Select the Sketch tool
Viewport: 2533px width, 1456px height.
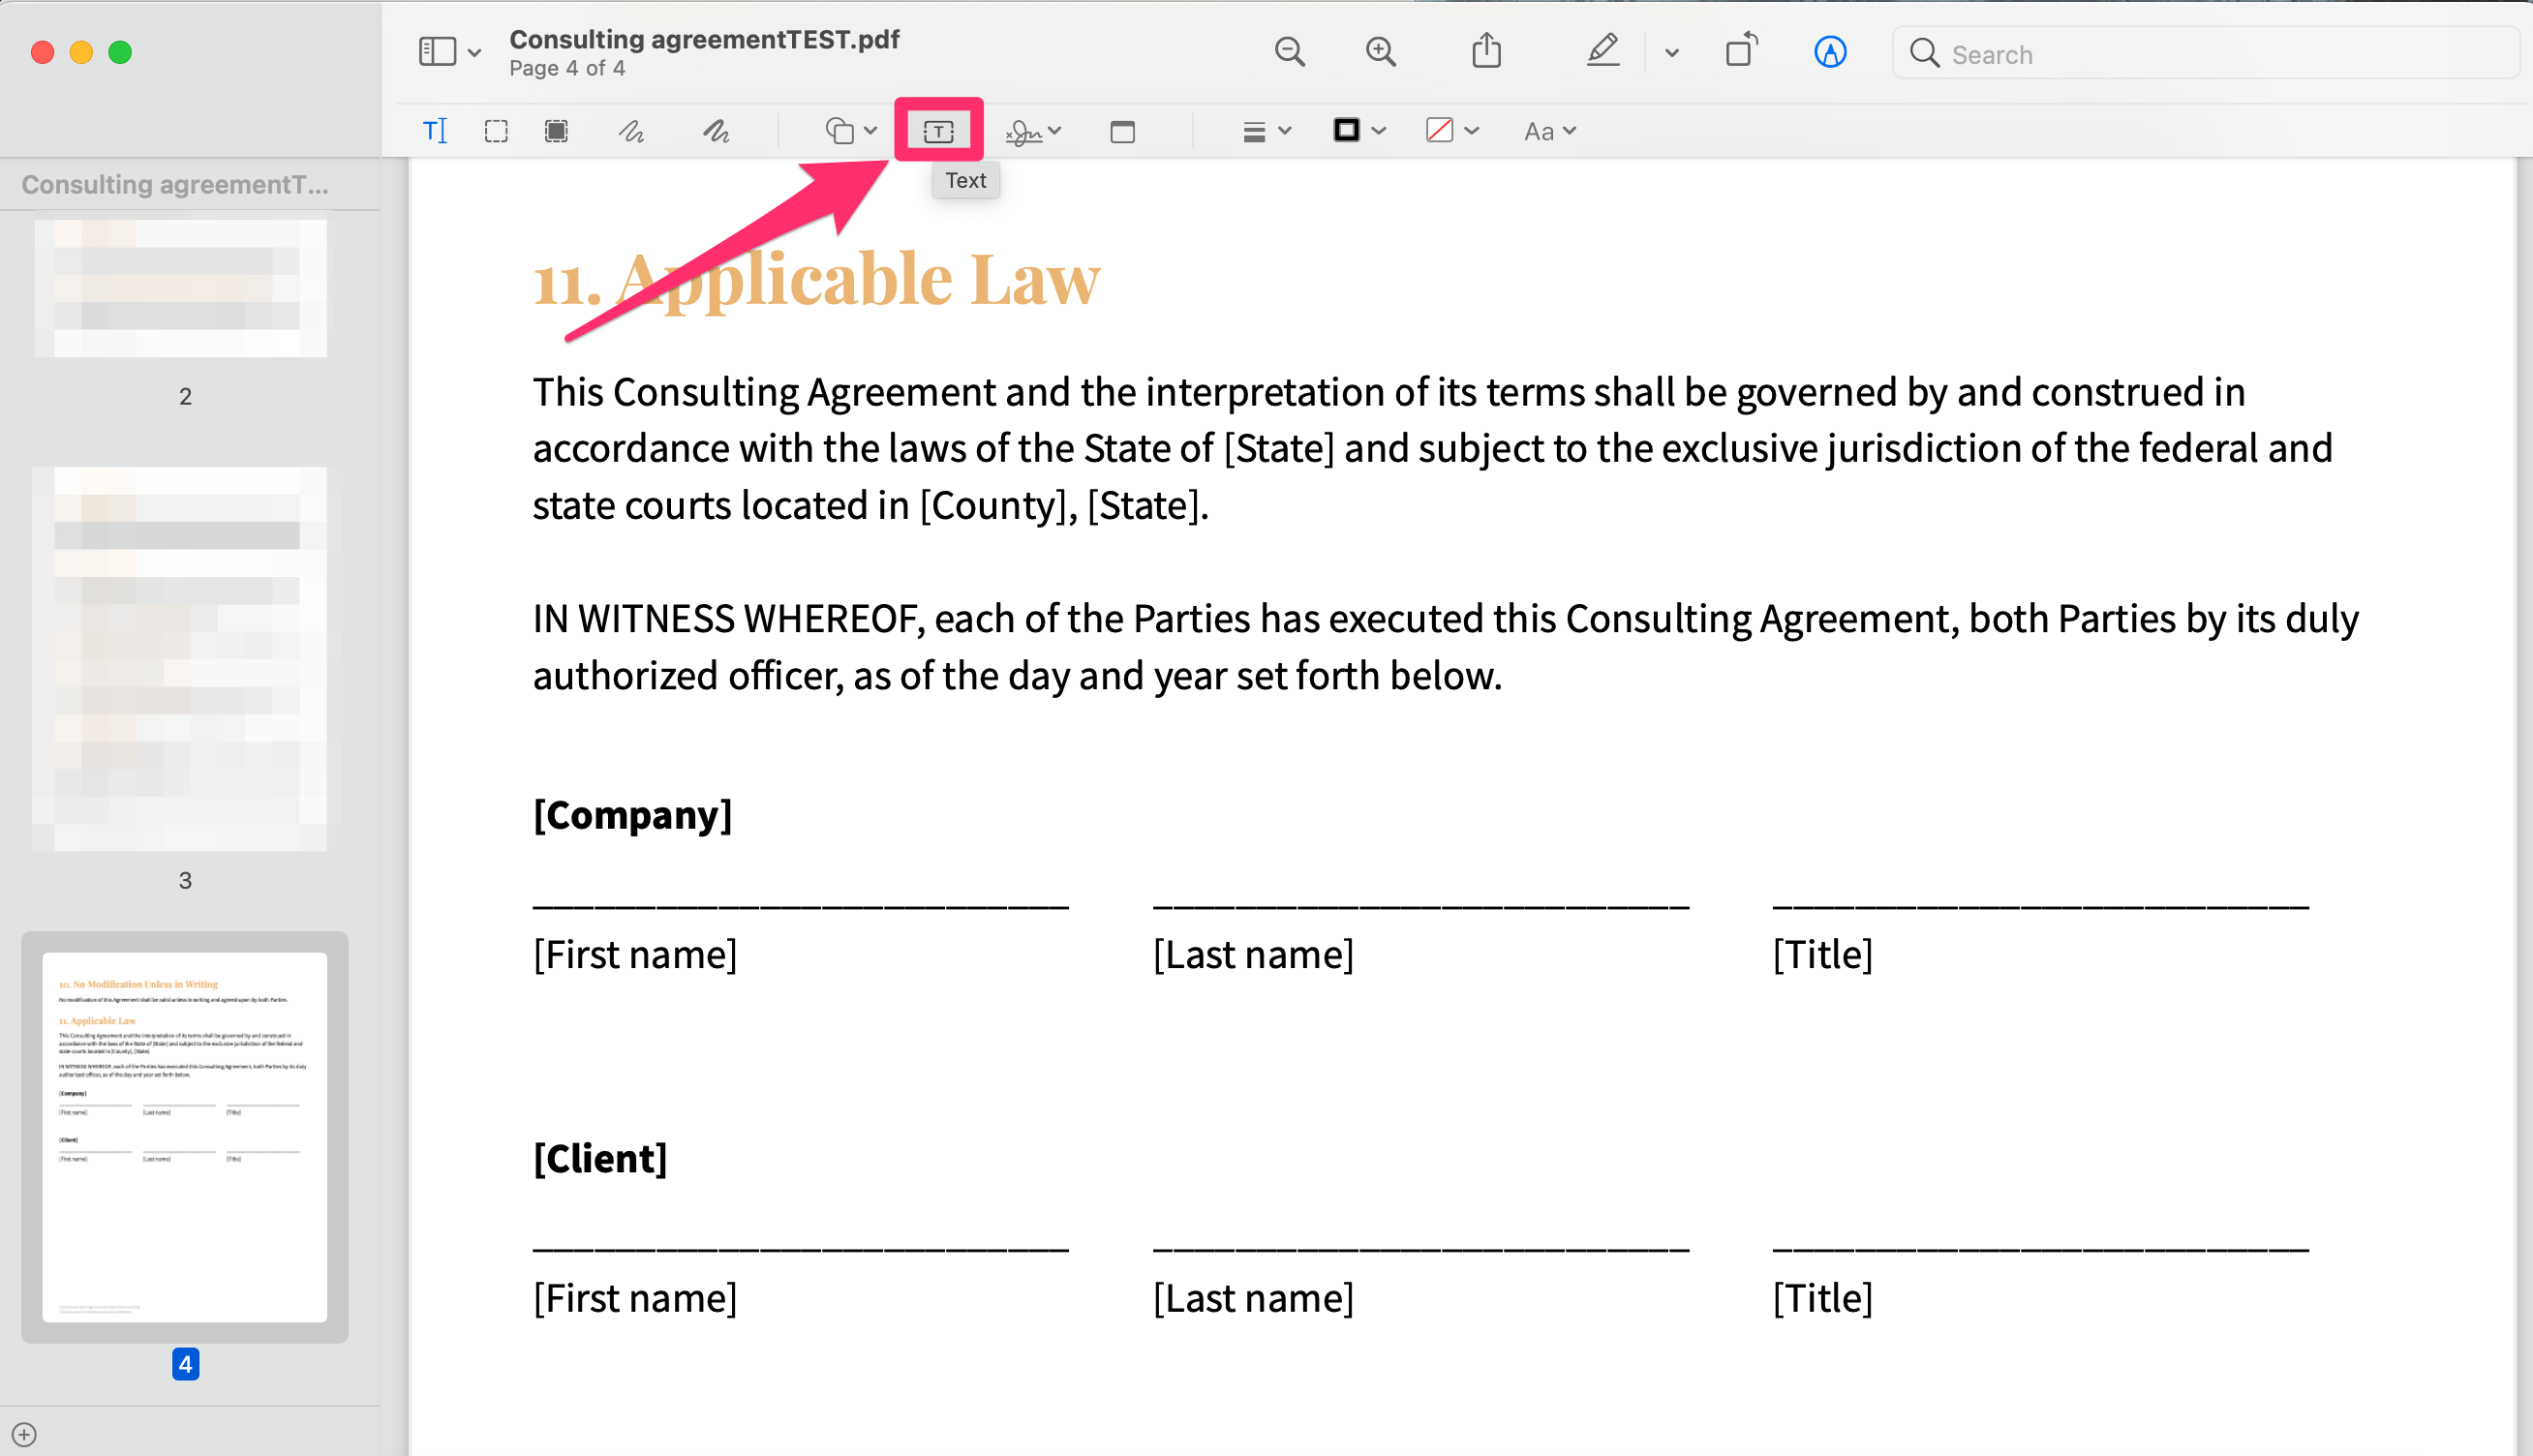[x=631, y=130]
